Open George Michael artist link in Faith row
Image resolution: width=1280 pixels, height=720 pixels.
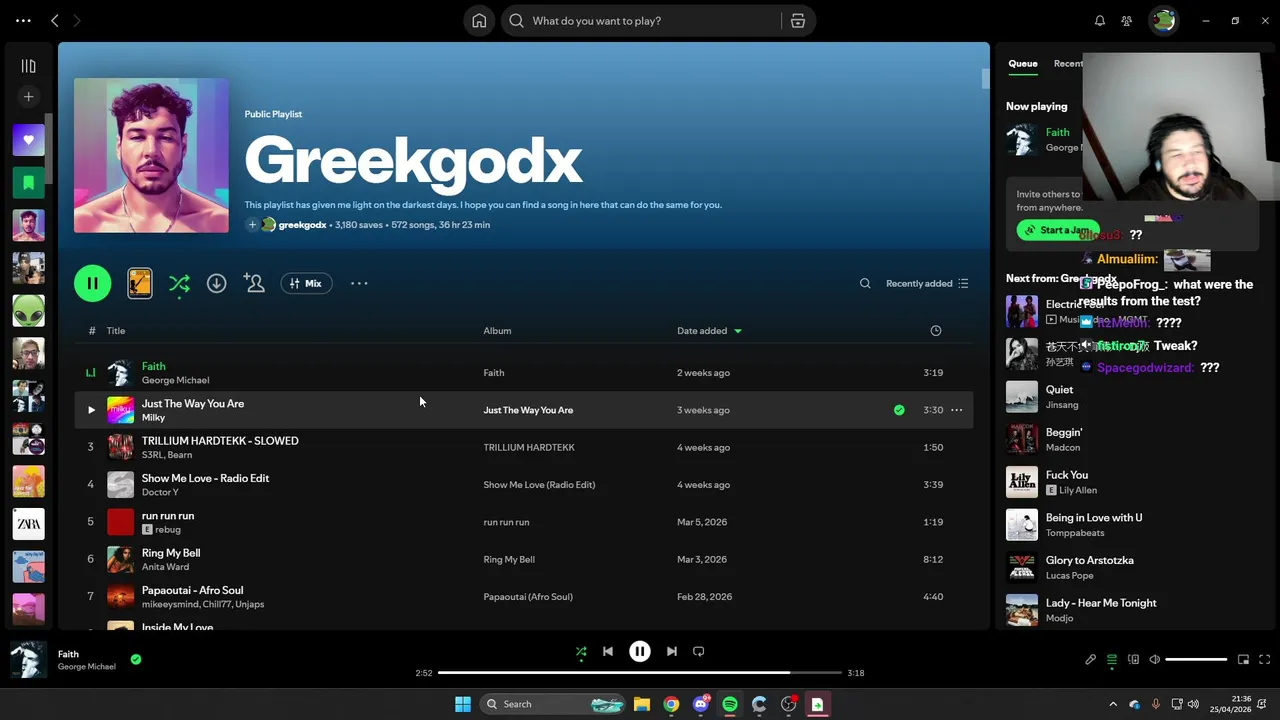tap(175, 380)
